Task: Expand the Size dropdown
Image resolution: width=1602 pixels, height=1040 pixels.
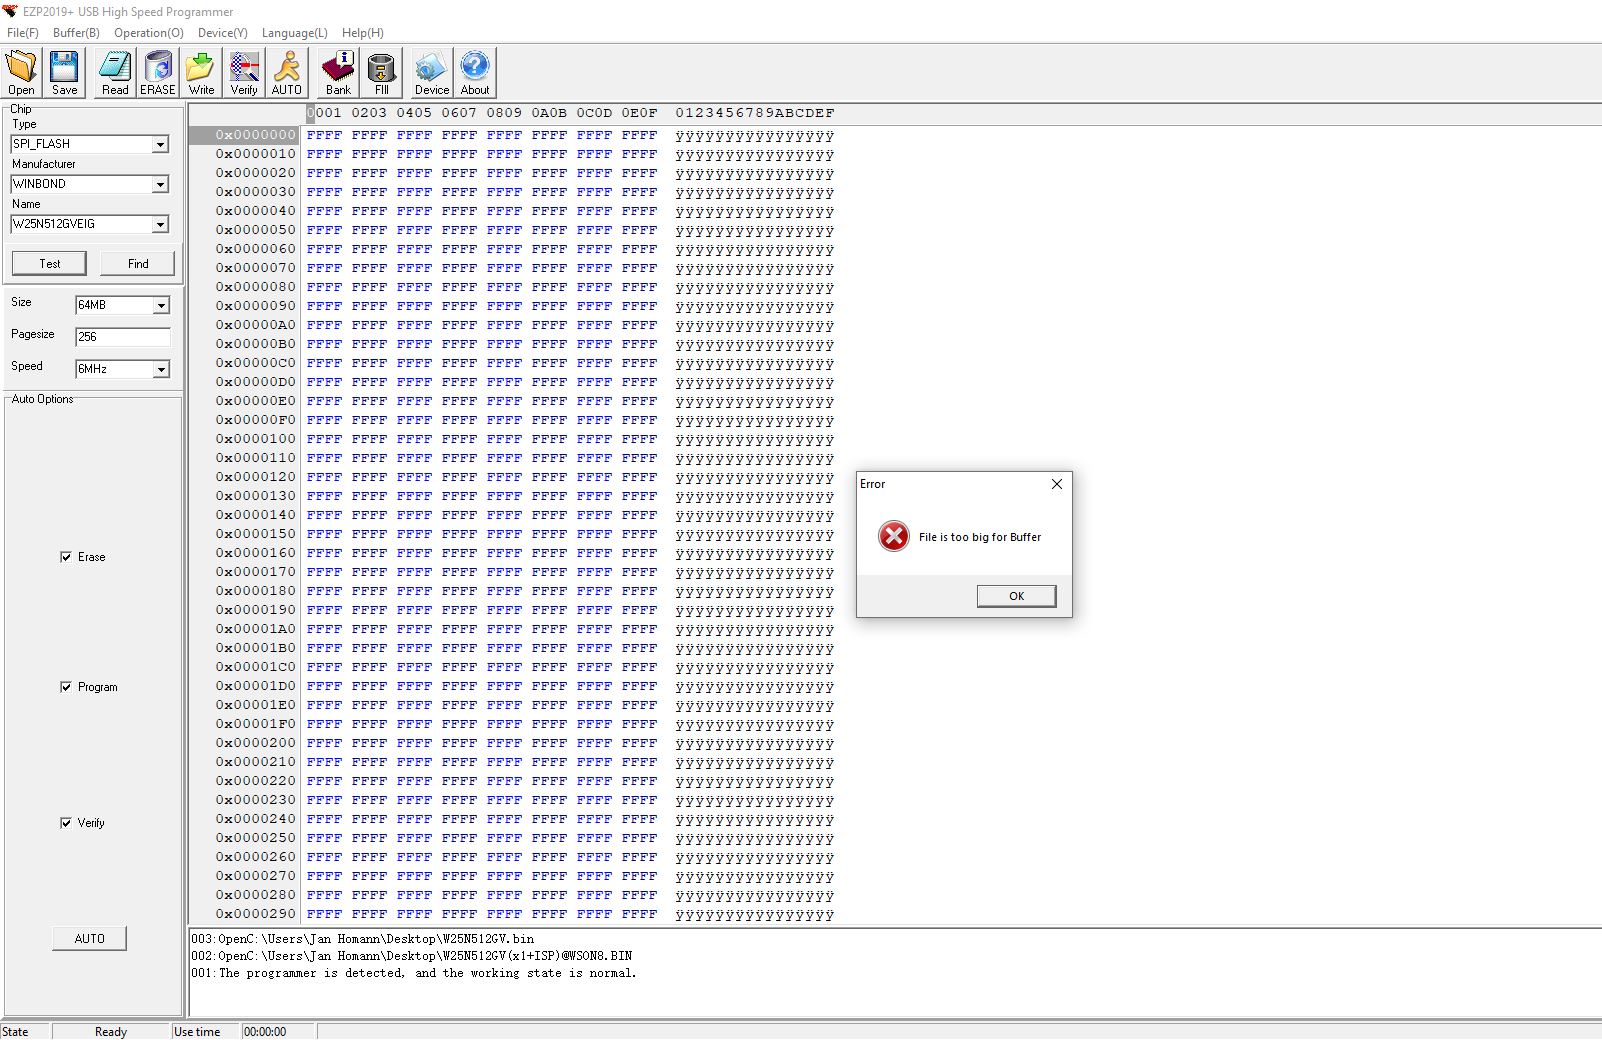Action: [x=161, y=306]
